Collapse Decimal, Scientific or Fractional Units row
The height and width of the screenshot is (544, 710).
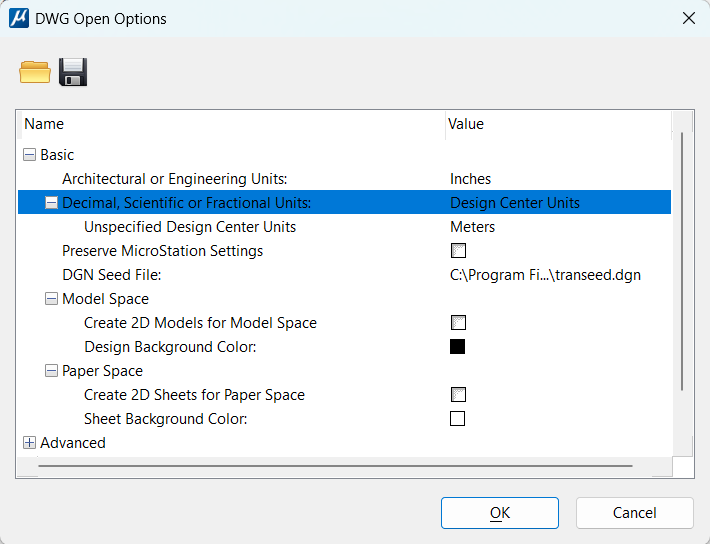(x=51, y=203)
